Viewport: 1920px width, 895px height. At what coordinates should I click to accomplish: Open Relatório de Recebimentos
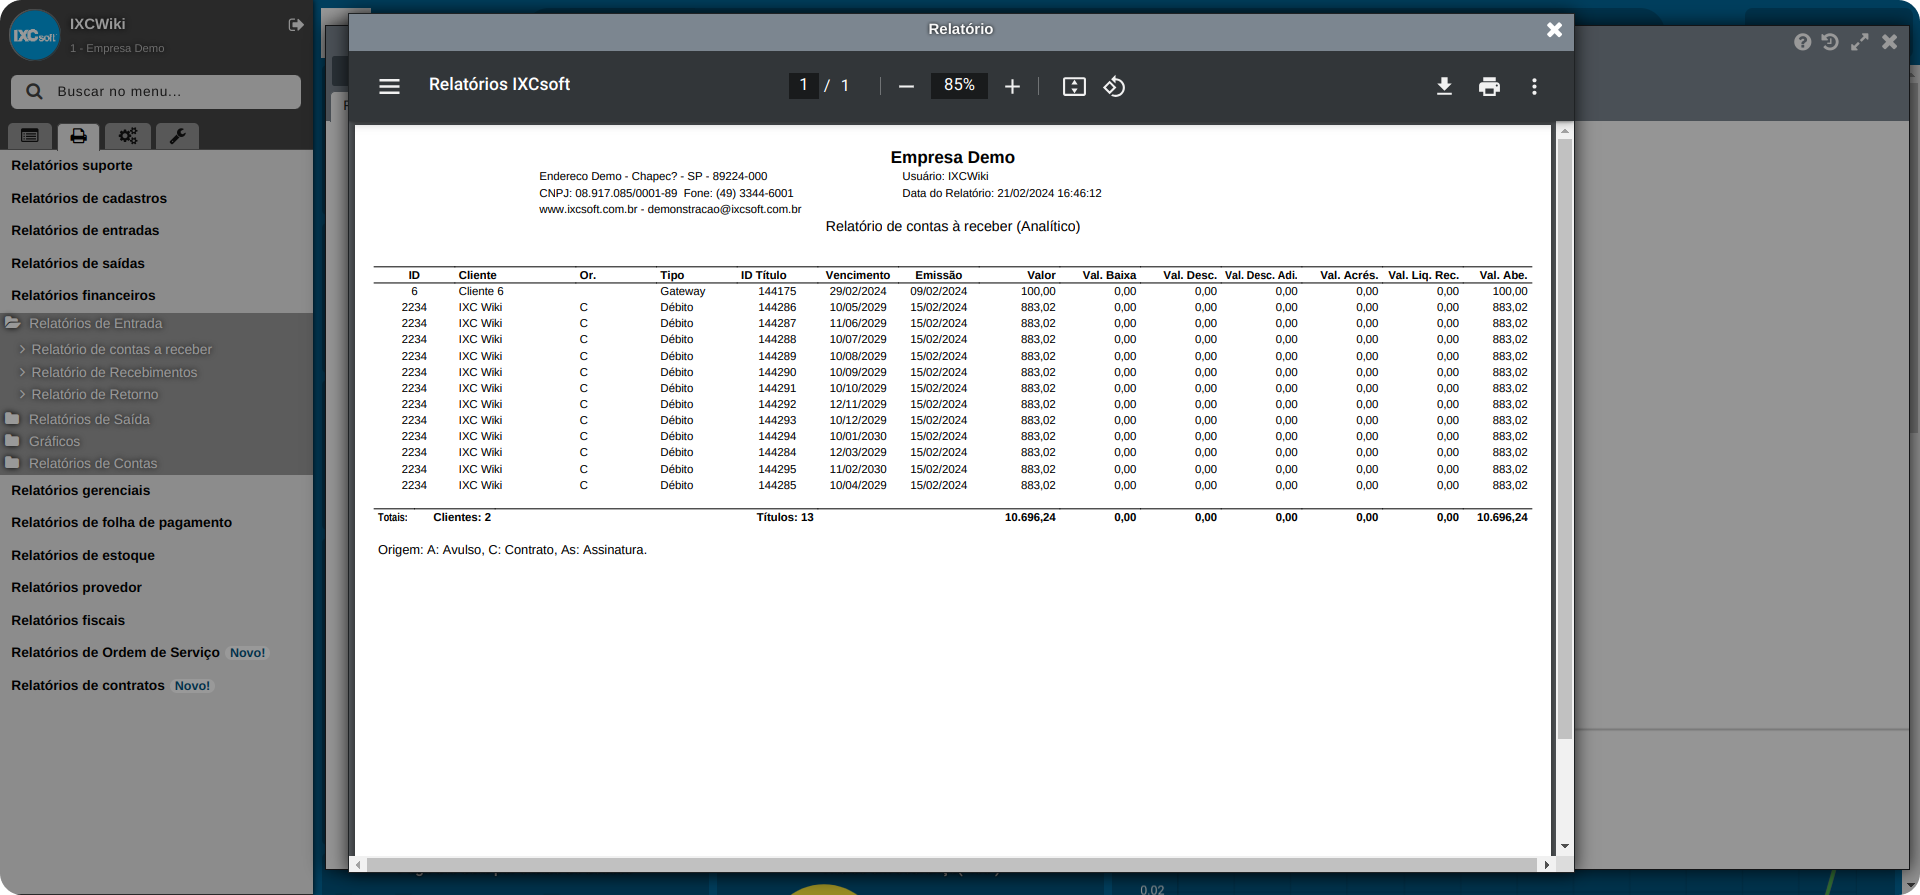click(x=114, y=373)
